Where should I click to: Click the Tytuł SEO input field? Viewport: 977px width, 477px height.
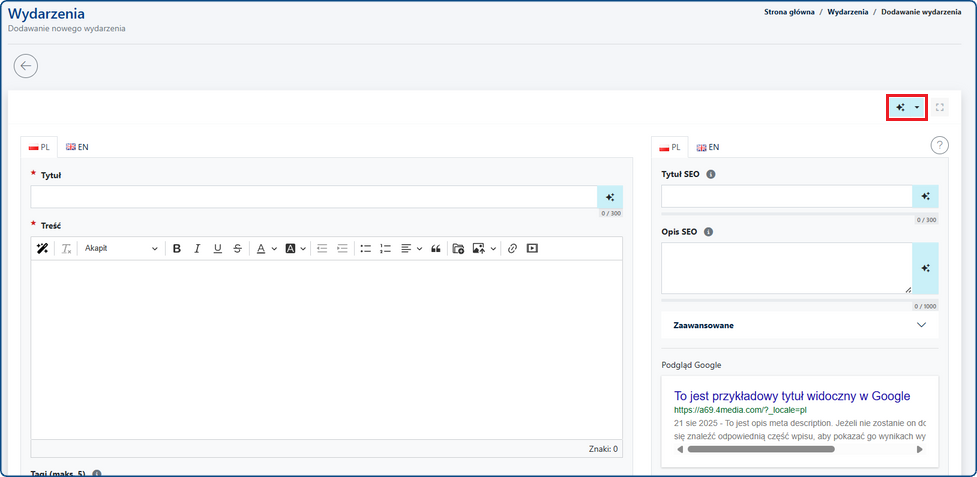tap(786, 196)
